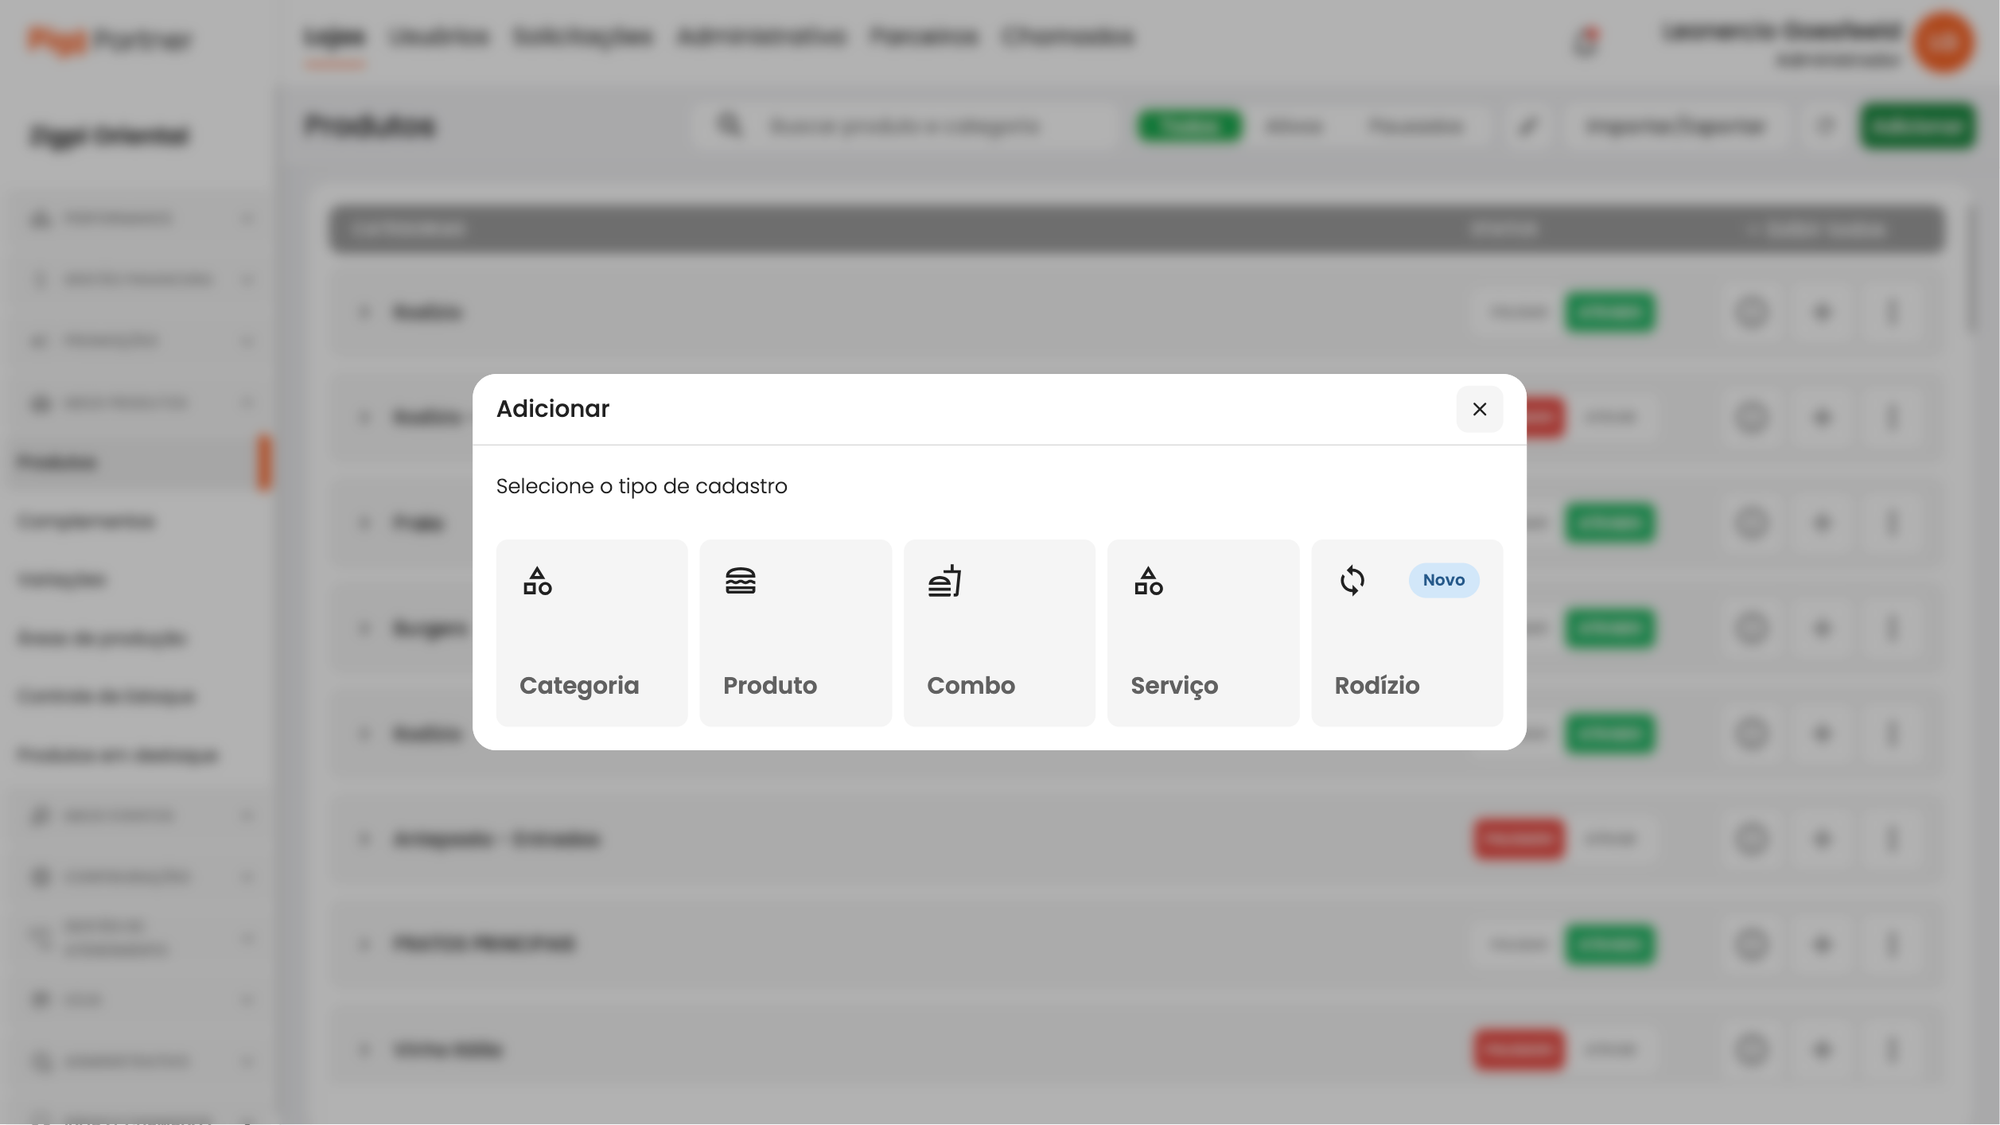
Task: Select the Novo badge on Rodízio card
Action: point(1443,580)
